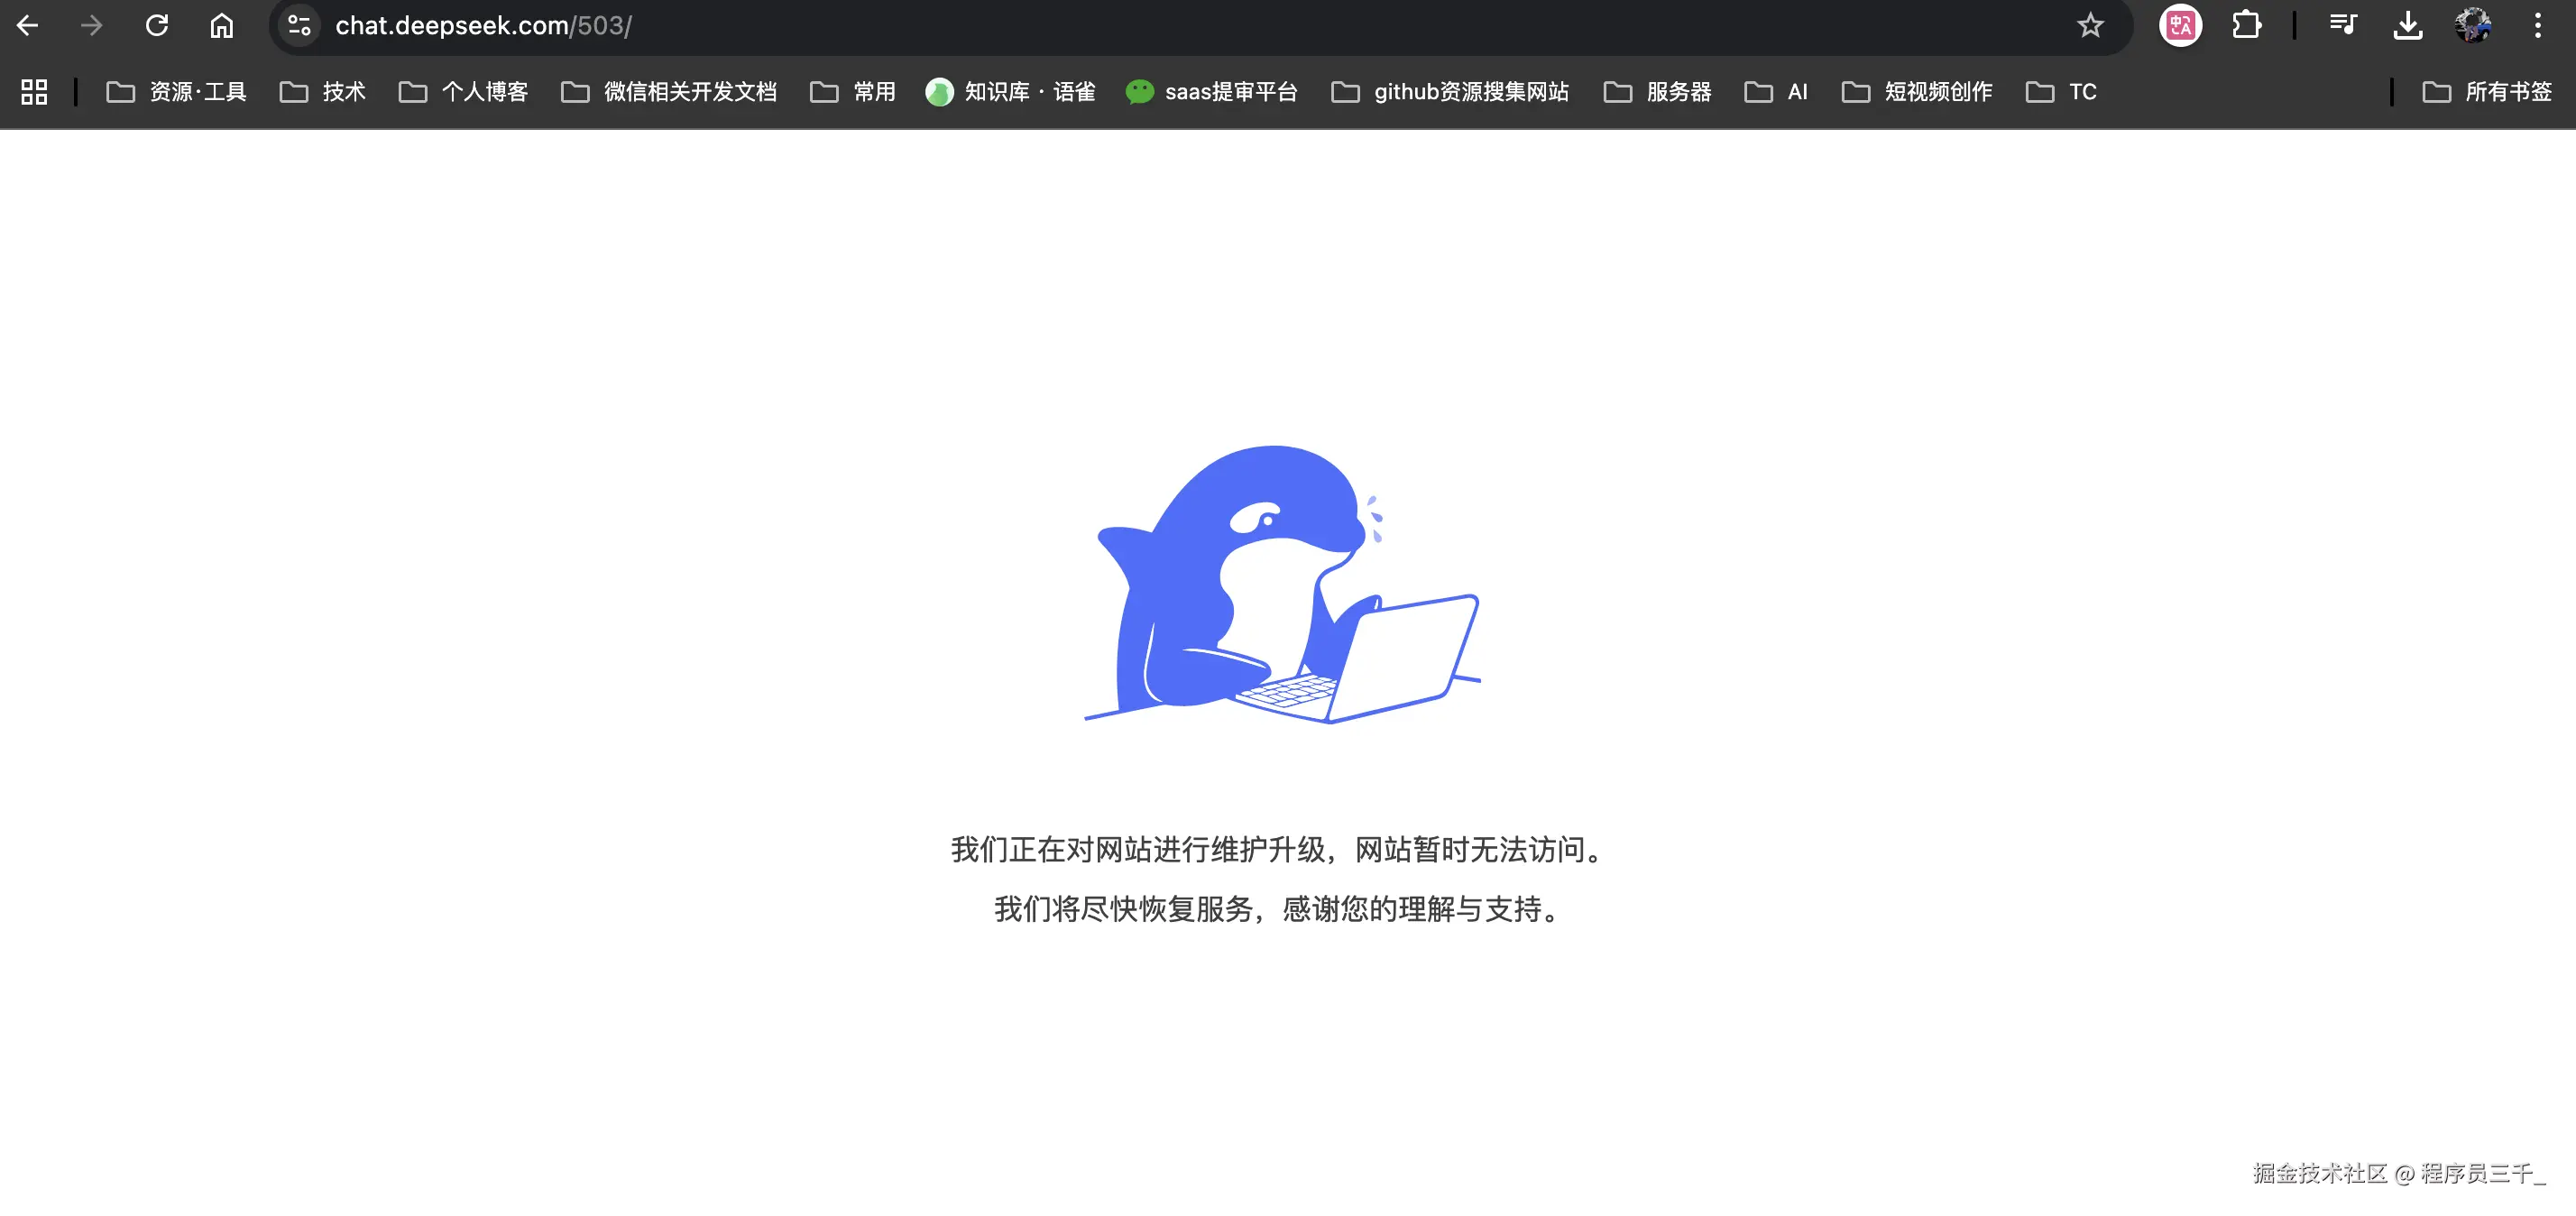Open the saas提审平台 bookmark
Image resolution: width=2576 pixels, height=1216 pixels.
(x=1212, y=92)
